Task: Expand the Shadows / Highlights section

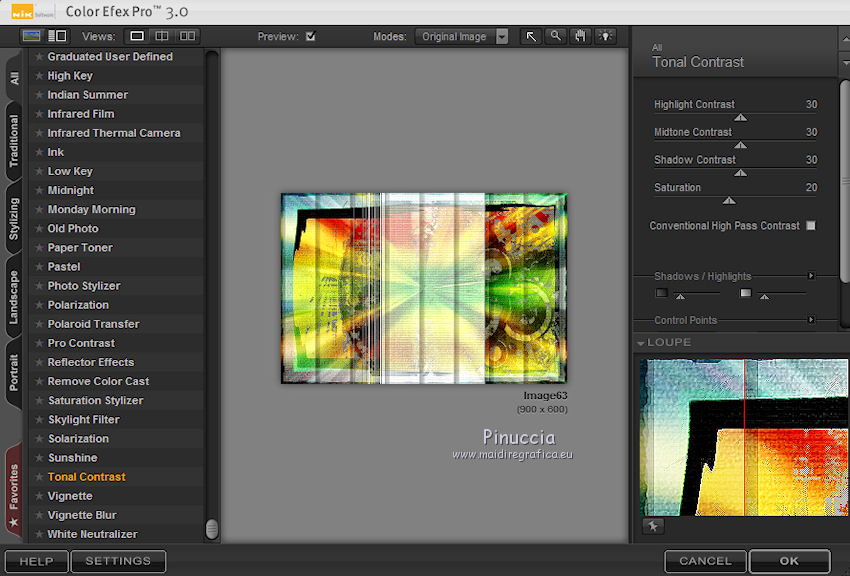Action: click(811, 276)
